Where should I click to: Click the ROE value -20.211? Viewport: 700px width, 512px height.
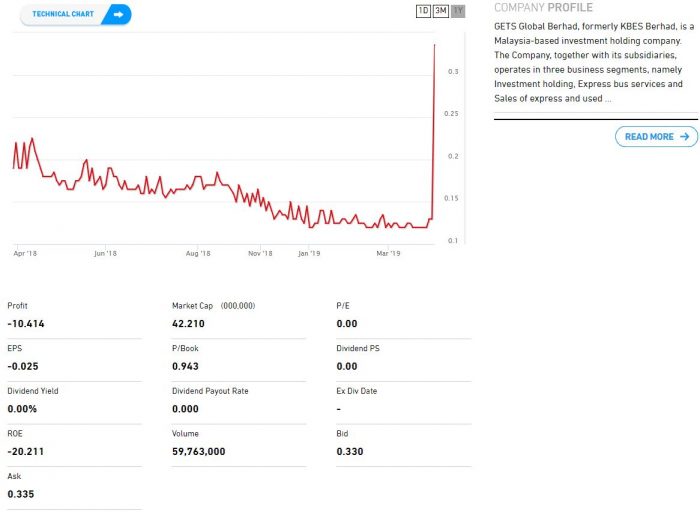point(26,451)
